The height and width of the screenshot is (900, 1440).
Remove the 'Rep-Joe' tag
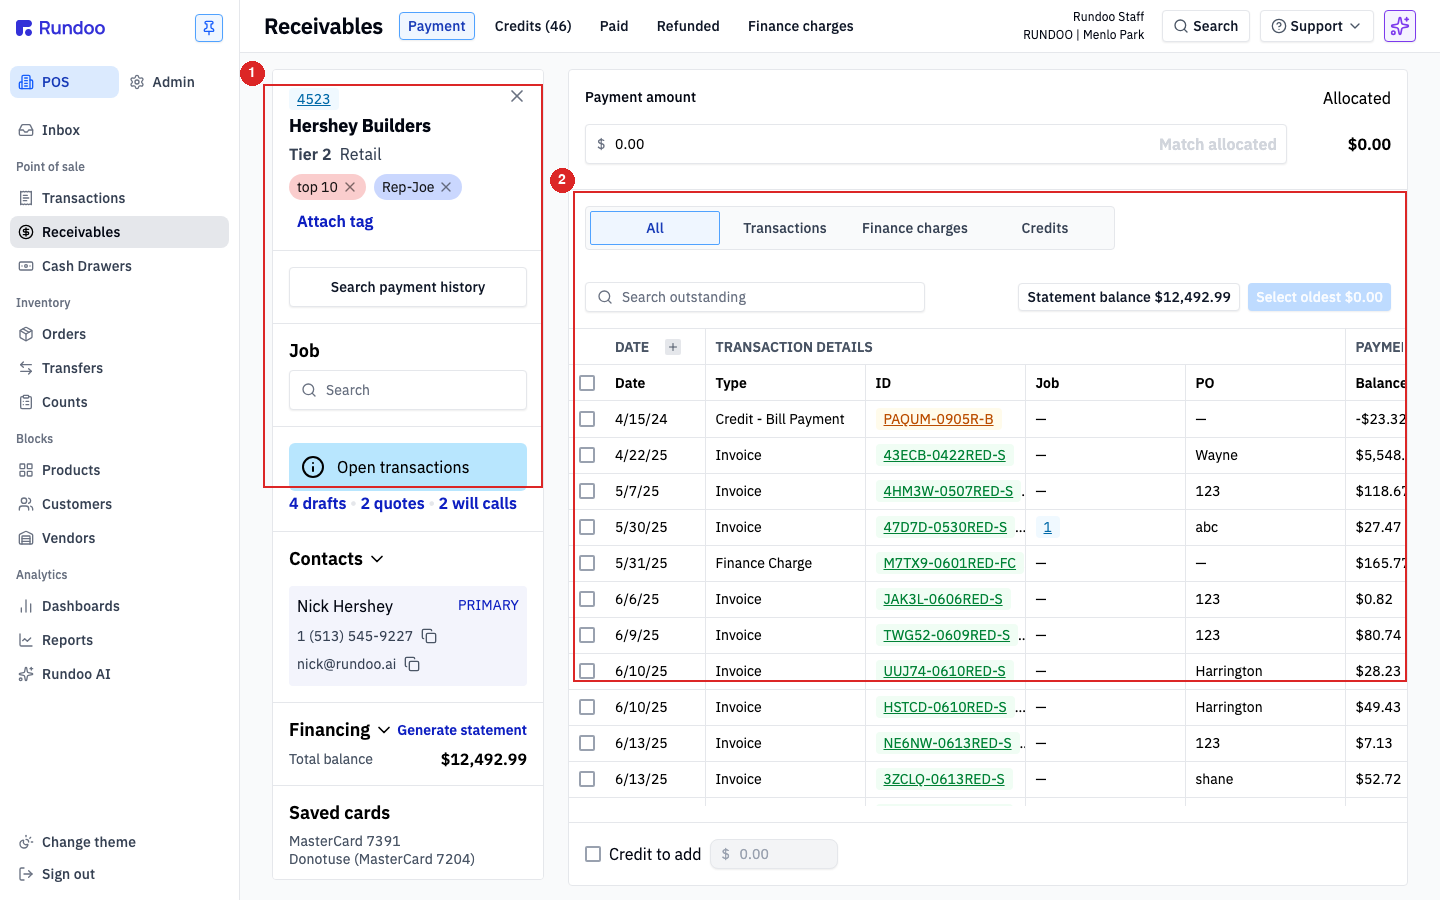pyautogui.click(x=446, y=187)
